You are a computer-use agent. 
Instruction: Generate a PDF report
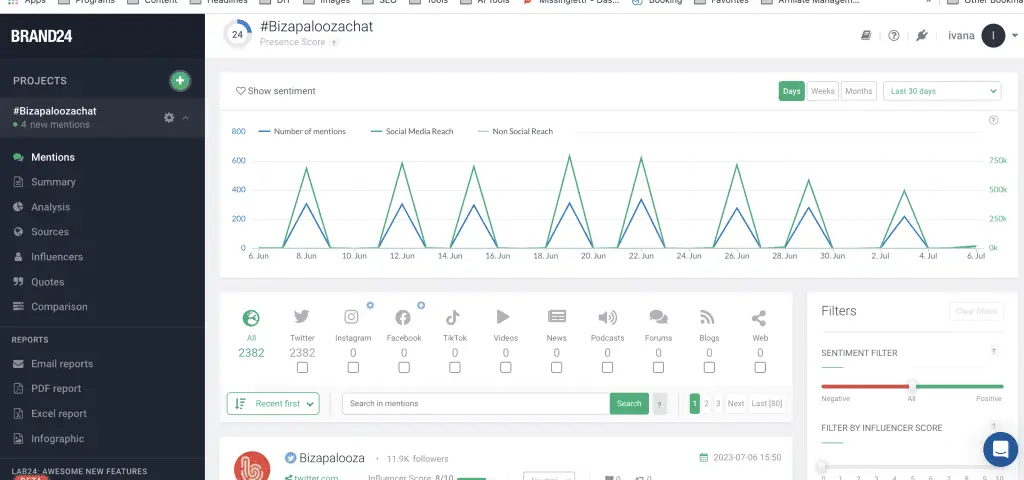[56, 389]
